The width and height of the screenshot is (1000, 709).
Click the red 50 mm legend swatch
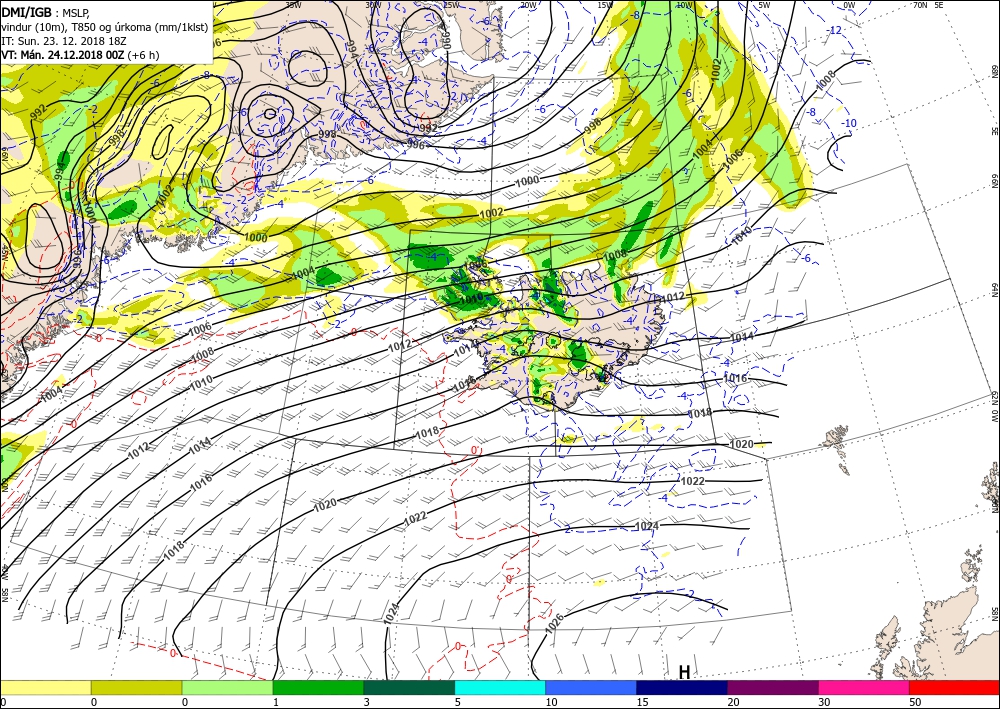(954, 687)
